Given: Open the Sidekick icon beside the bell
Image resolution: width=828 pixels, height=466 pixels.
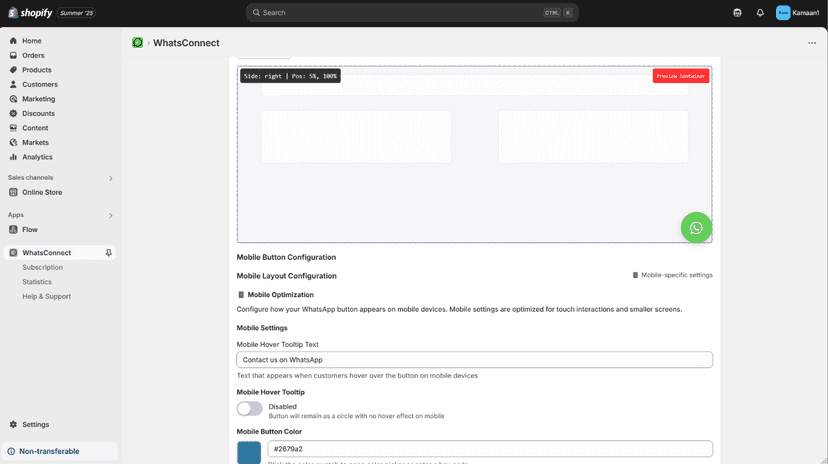Looking at the screenshot, I should pos(737,13).
